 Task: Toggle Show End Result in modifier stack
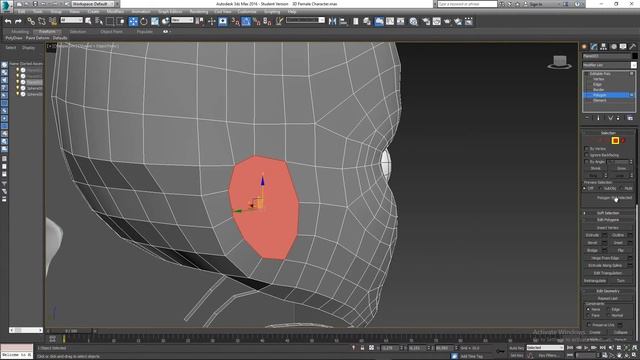[x=599, y=118]
